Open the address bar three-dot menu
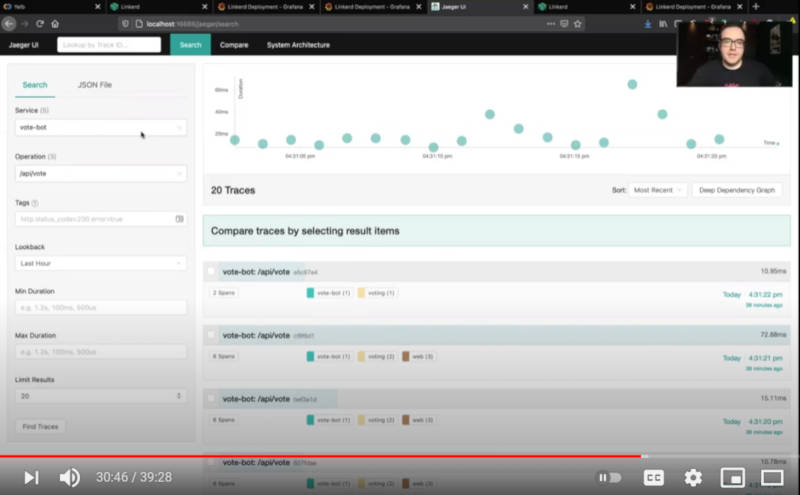800x495 pixels. [551, 23]
